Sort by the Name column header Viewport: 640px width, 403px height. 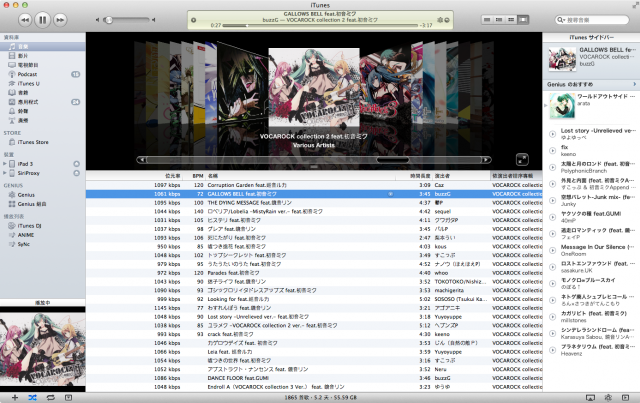pyautogui.click(x=300, y=176)
